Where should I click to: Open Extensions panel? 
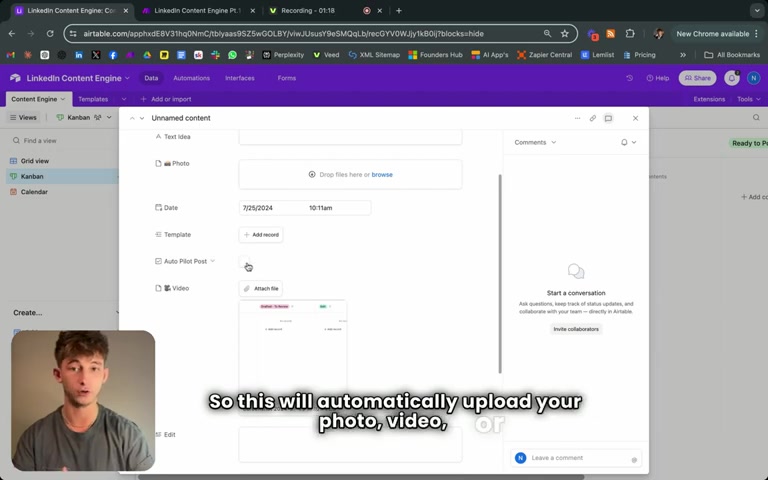(709, 99)
